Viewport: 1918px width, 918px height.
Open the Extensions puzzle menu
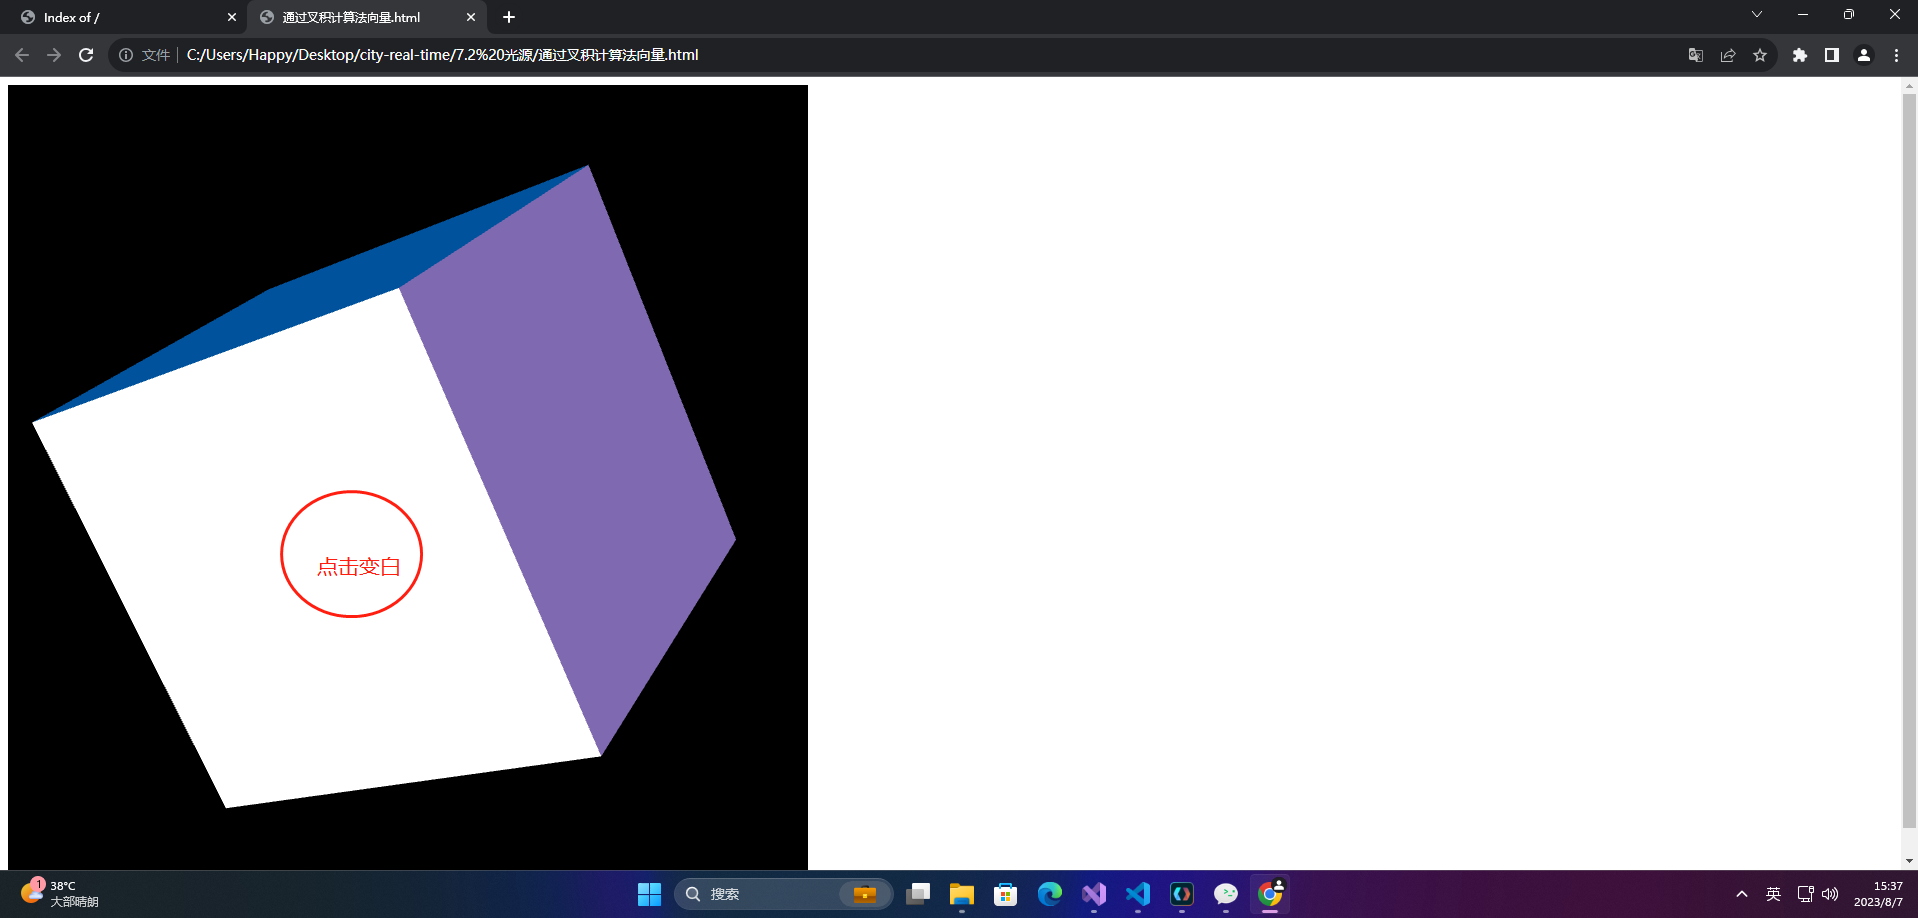[x=1799, y=55]
